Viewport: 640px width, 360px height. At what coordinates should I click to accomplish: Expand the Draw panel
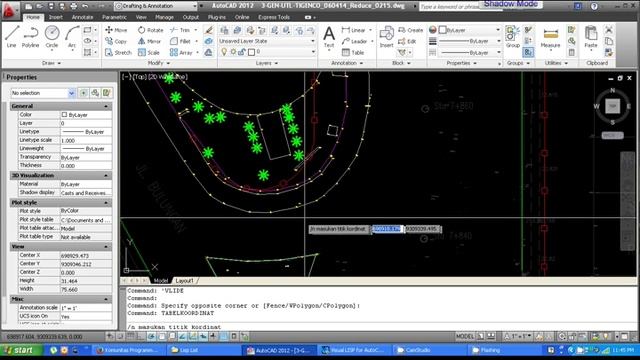[x=51, y=63]
